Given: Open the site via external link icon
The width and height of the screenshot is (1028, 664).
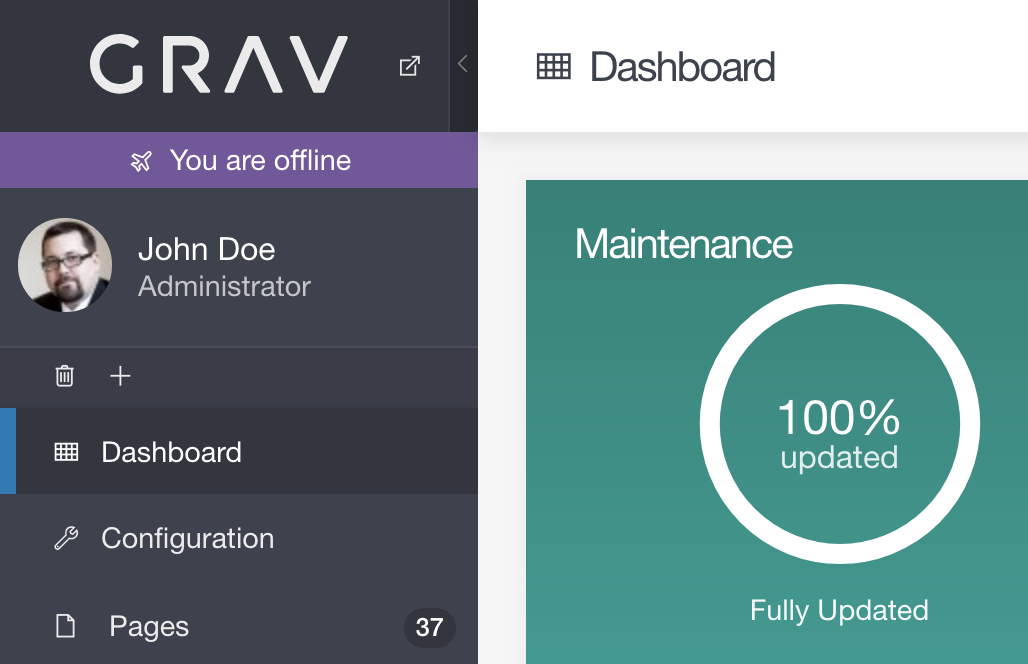Looking at the screenshot, I should pyautogui.click(x=409, y=66).
